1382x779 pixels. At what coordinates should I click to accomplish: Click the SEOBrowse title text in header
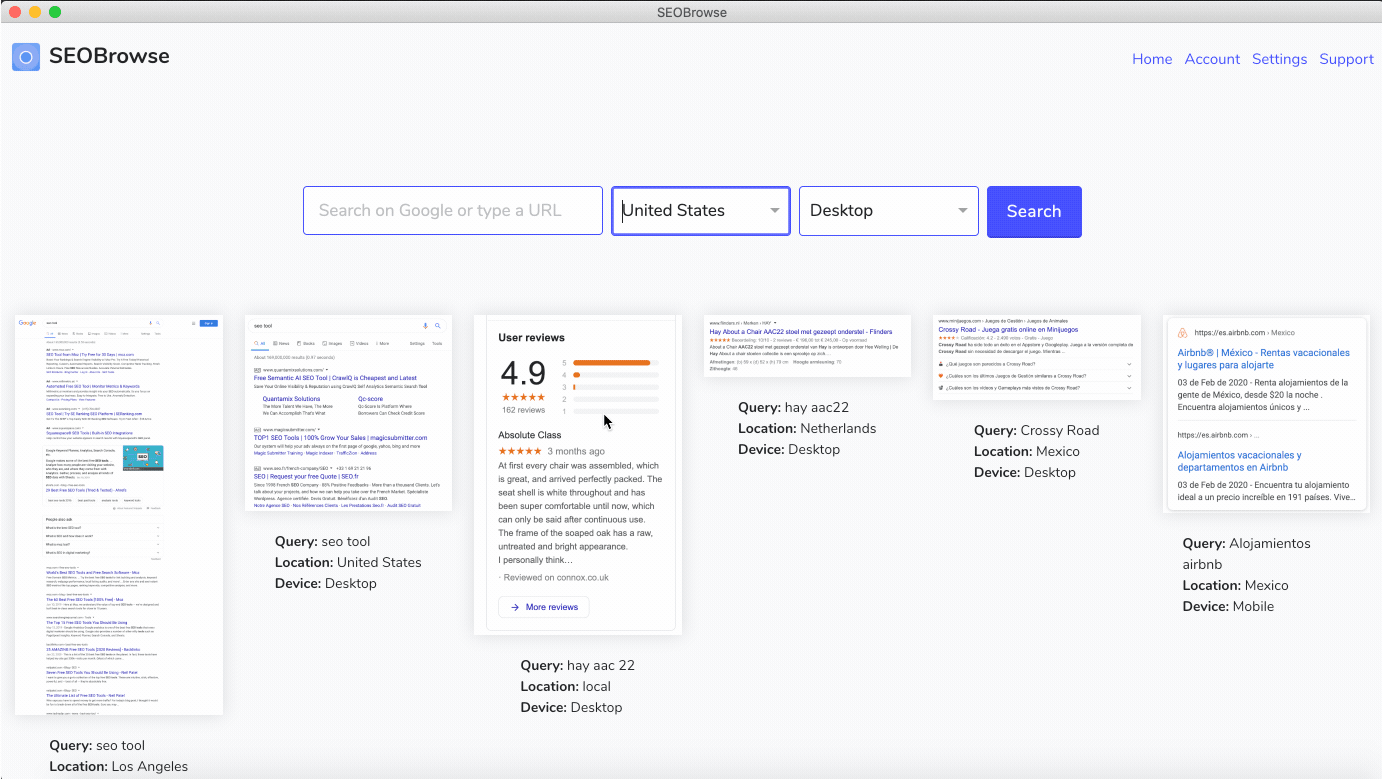point(109,56)
